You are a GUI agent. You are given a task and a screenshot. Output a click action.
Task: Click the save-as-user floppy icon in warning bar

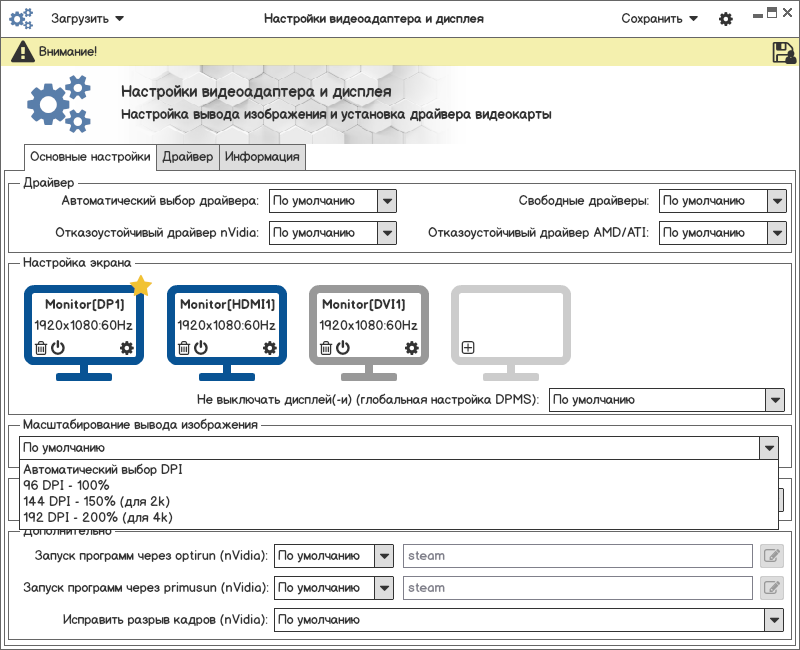[x=784, y=53]
